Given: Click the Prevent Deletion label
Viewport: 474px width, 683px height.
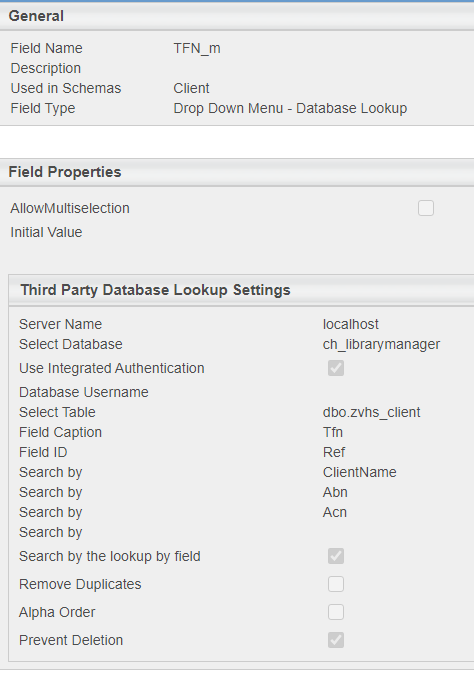Looking at the screenshot, I should click(x=71, y=640).
